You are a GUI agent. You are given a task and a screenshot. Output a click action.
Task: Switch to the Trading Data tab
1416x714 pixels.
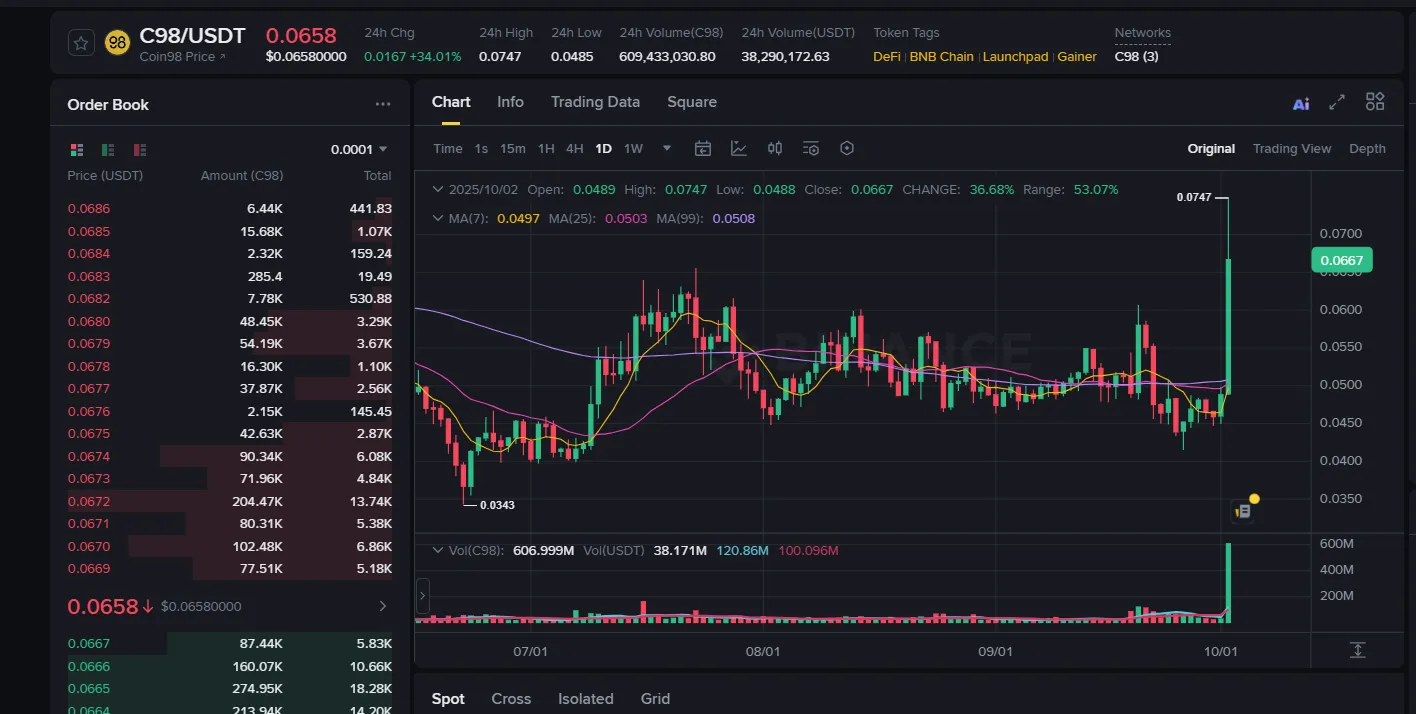595,102
